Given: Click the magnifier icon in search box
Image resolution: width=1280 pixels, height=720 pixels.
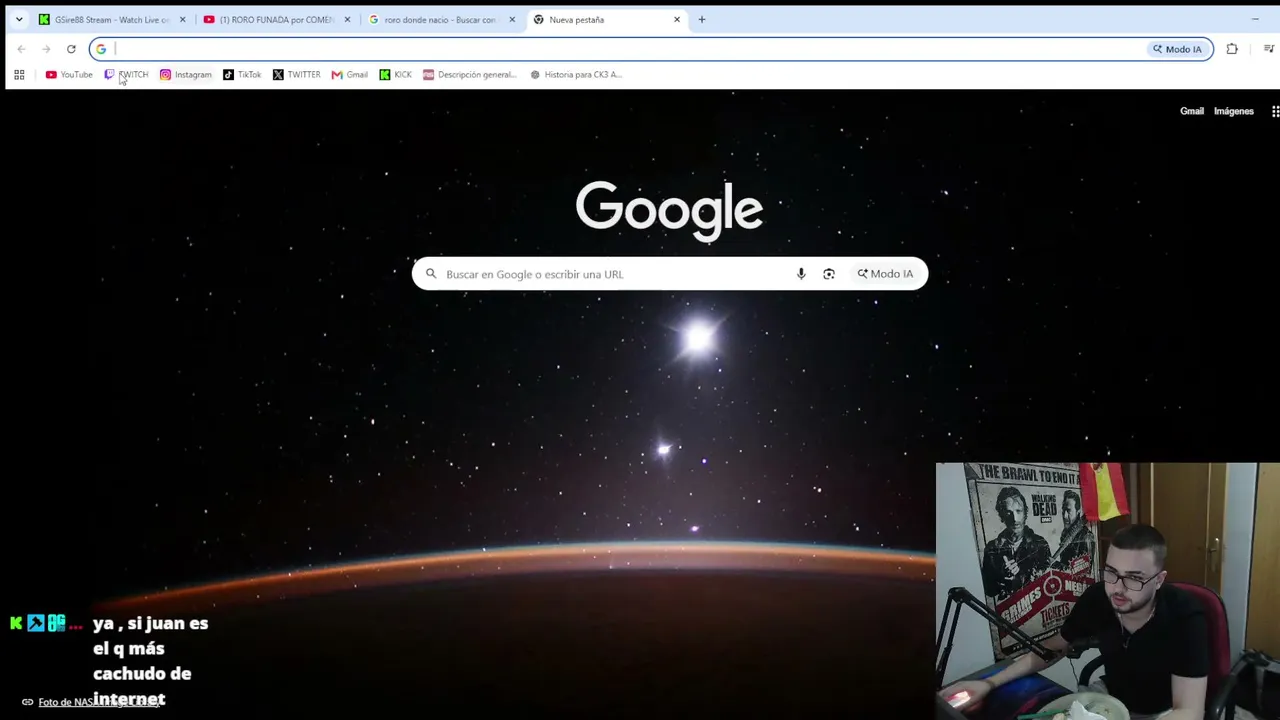Looking at the screenshot, I should pyautogui.click(x=431, y=274).
